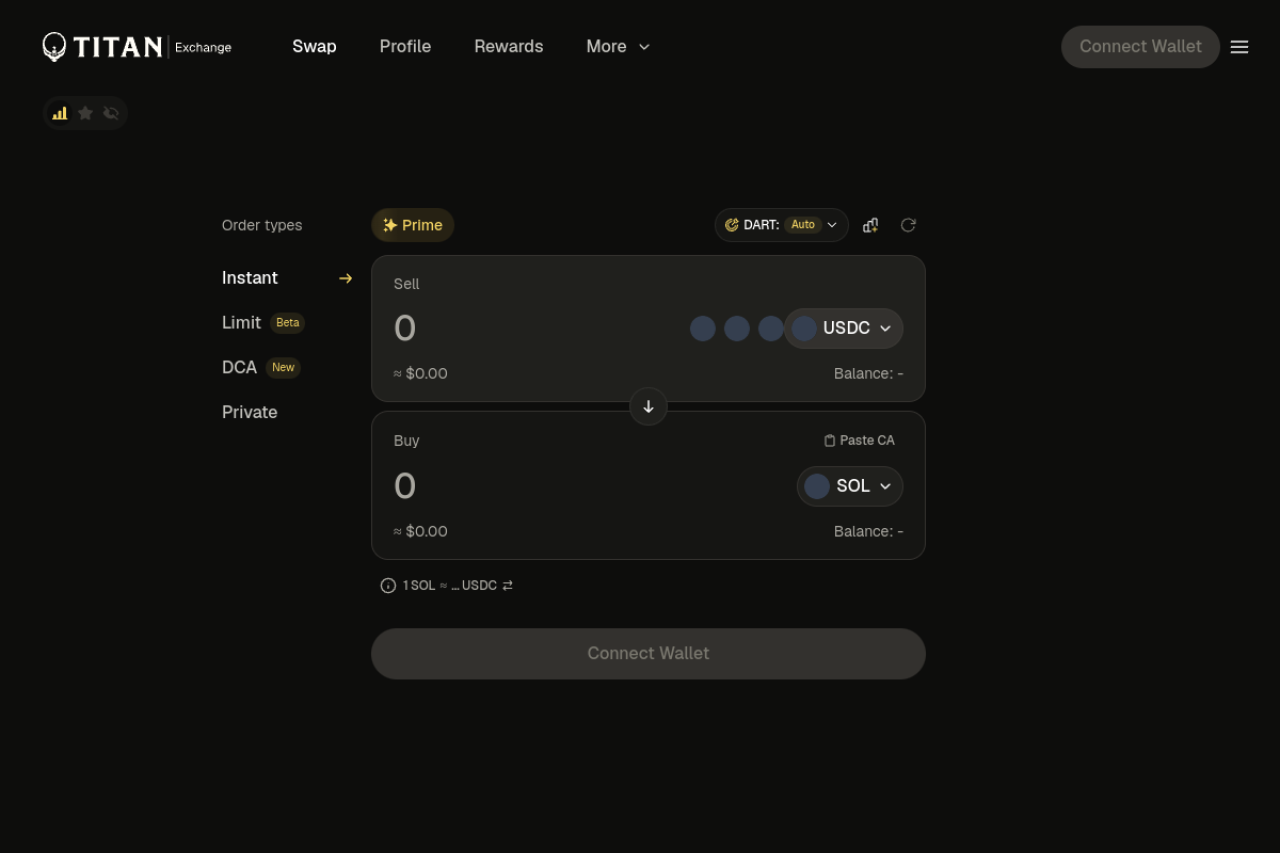Image resolution: width=1280 pixels, height=853 pixels.
Task: Click the sparkle icon in Prime
Action: click(390, 225)
